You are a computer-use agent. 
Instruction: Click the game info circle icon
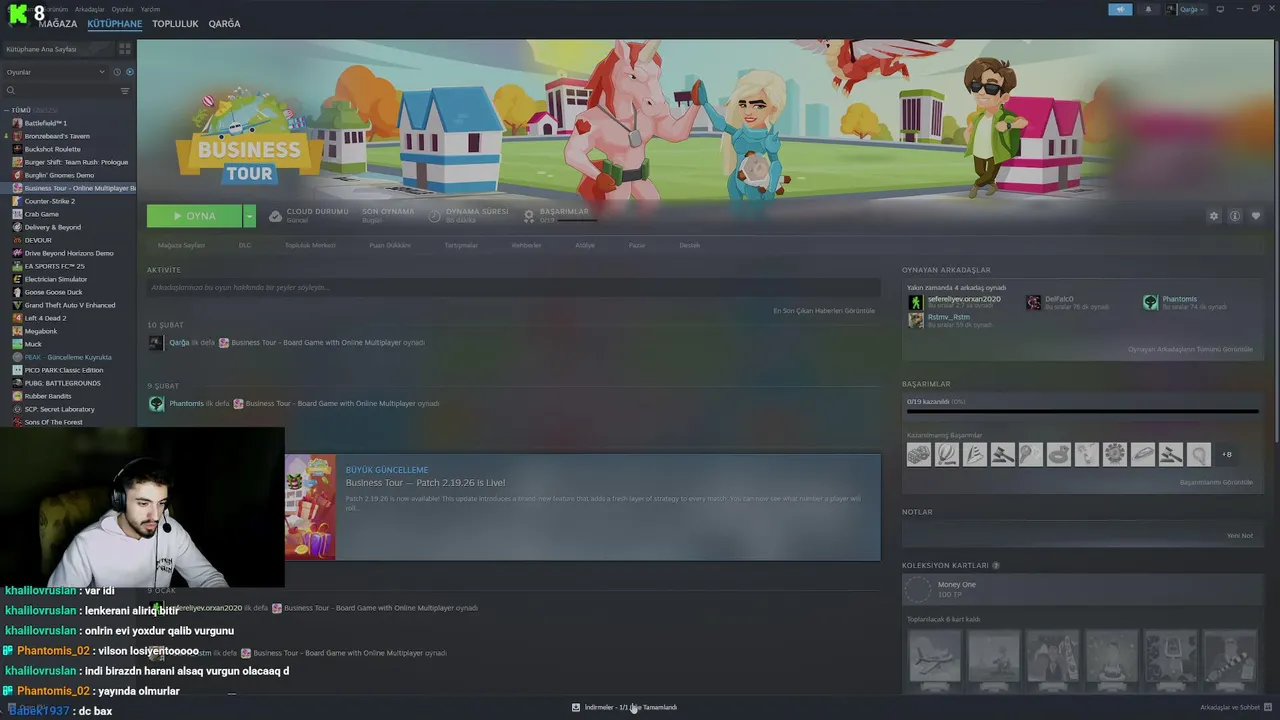coord(1235,216)
